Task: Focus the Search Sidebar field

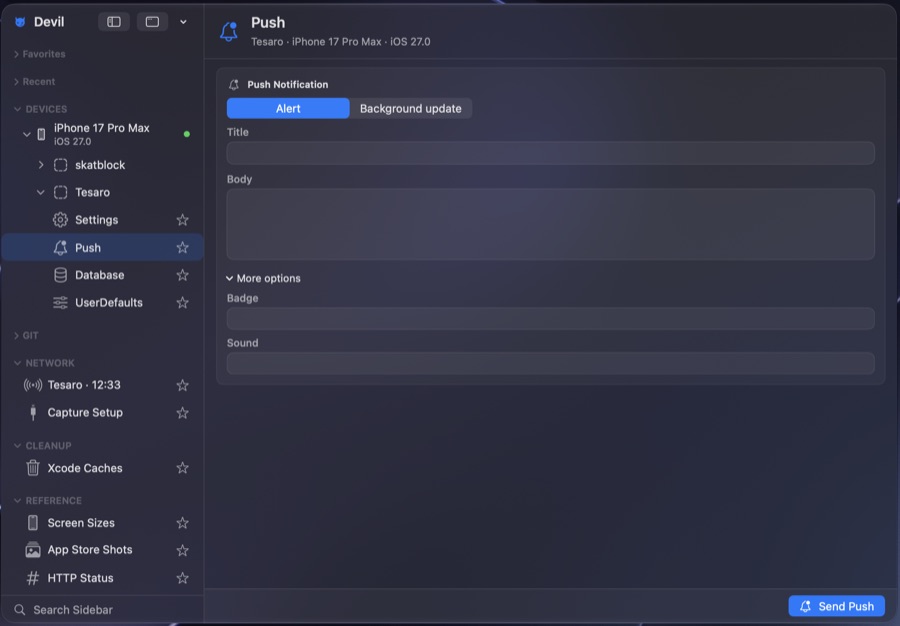Action: (102, 609)
